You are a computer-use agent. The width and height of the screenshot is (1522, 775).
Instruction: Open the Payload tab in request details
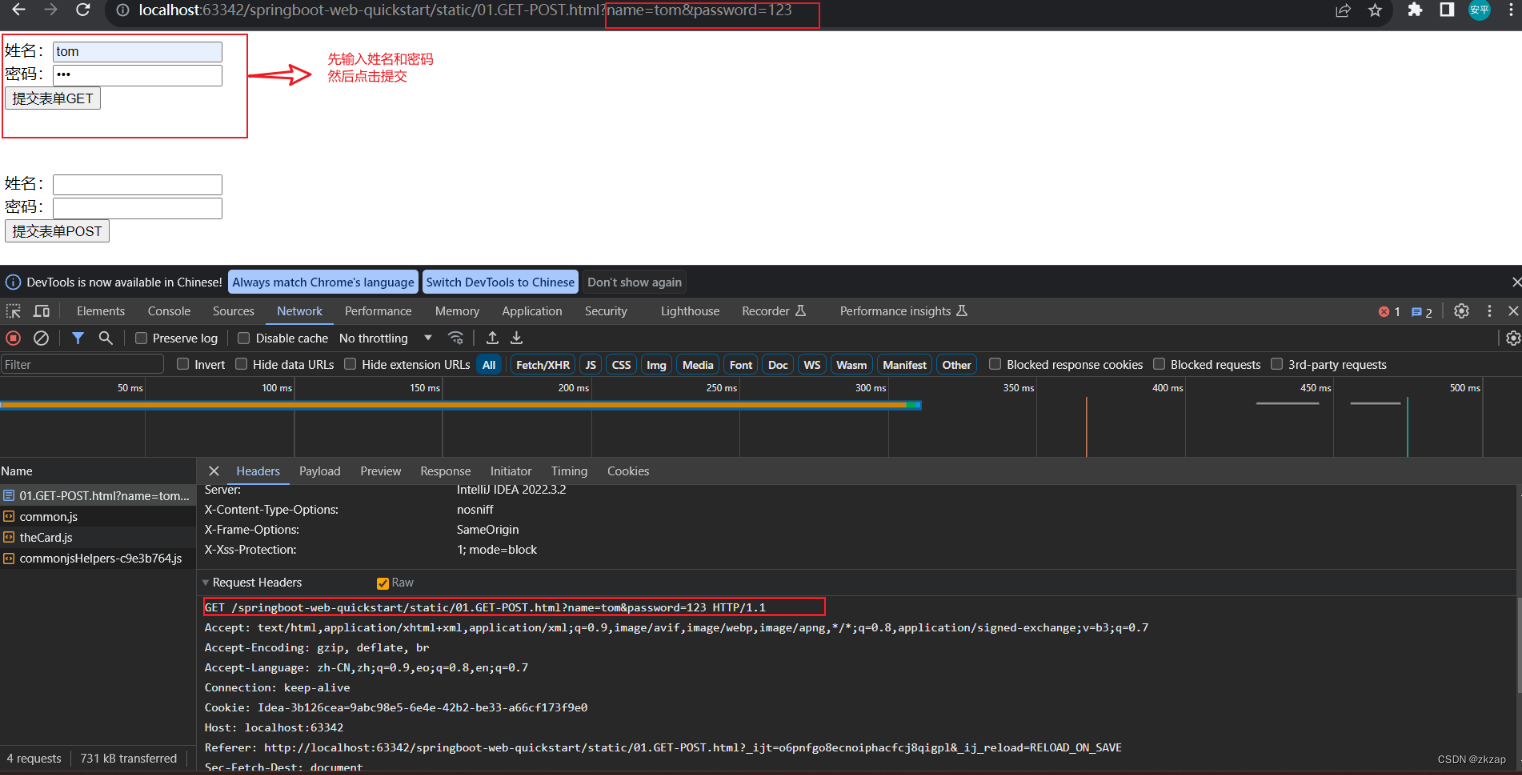[x=320, y=471]
